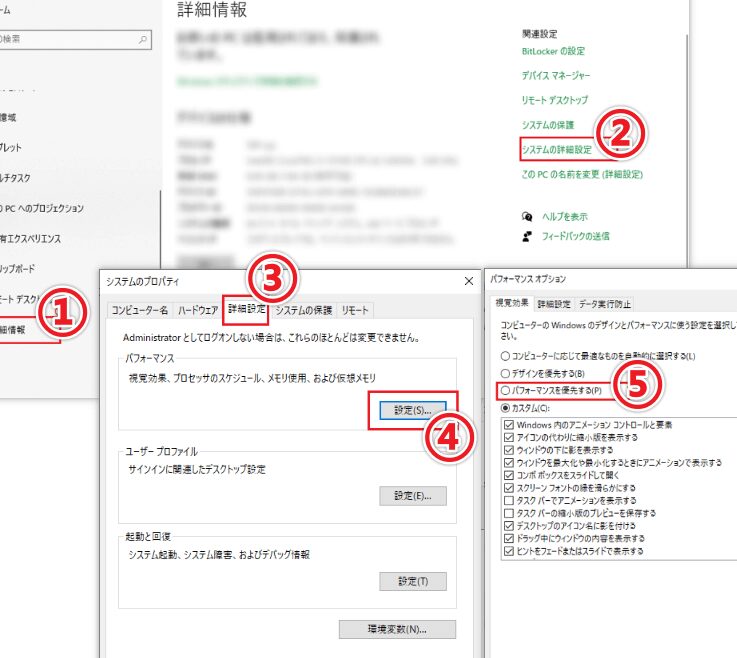The width and height of the screenshot is (737, 658).
Task: Toggle ウィンドウの下に影を表示する checkbox
Action: coord(509,450)
